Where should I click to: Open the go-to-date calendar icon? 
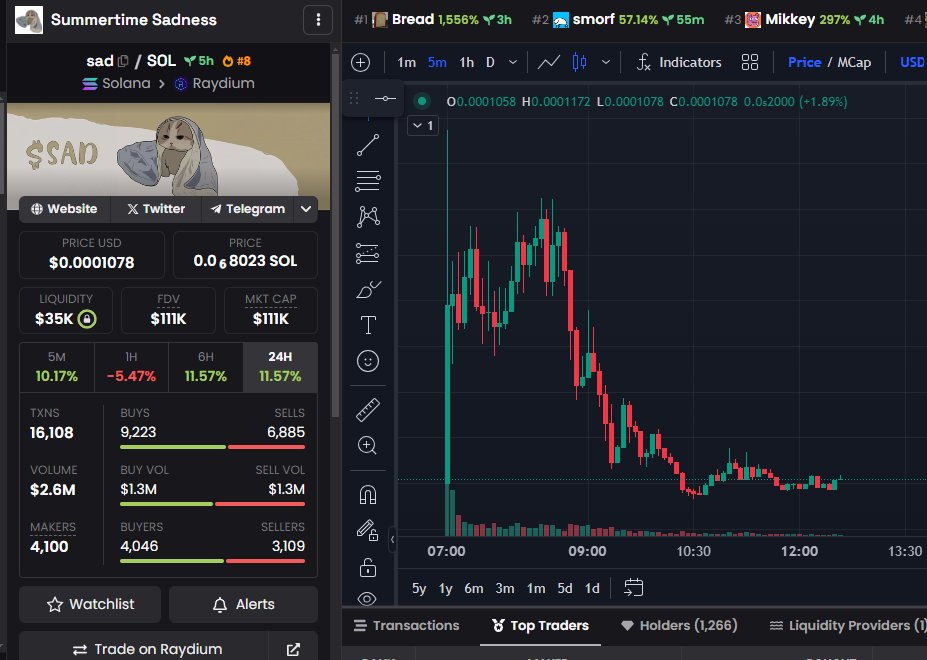633,588
